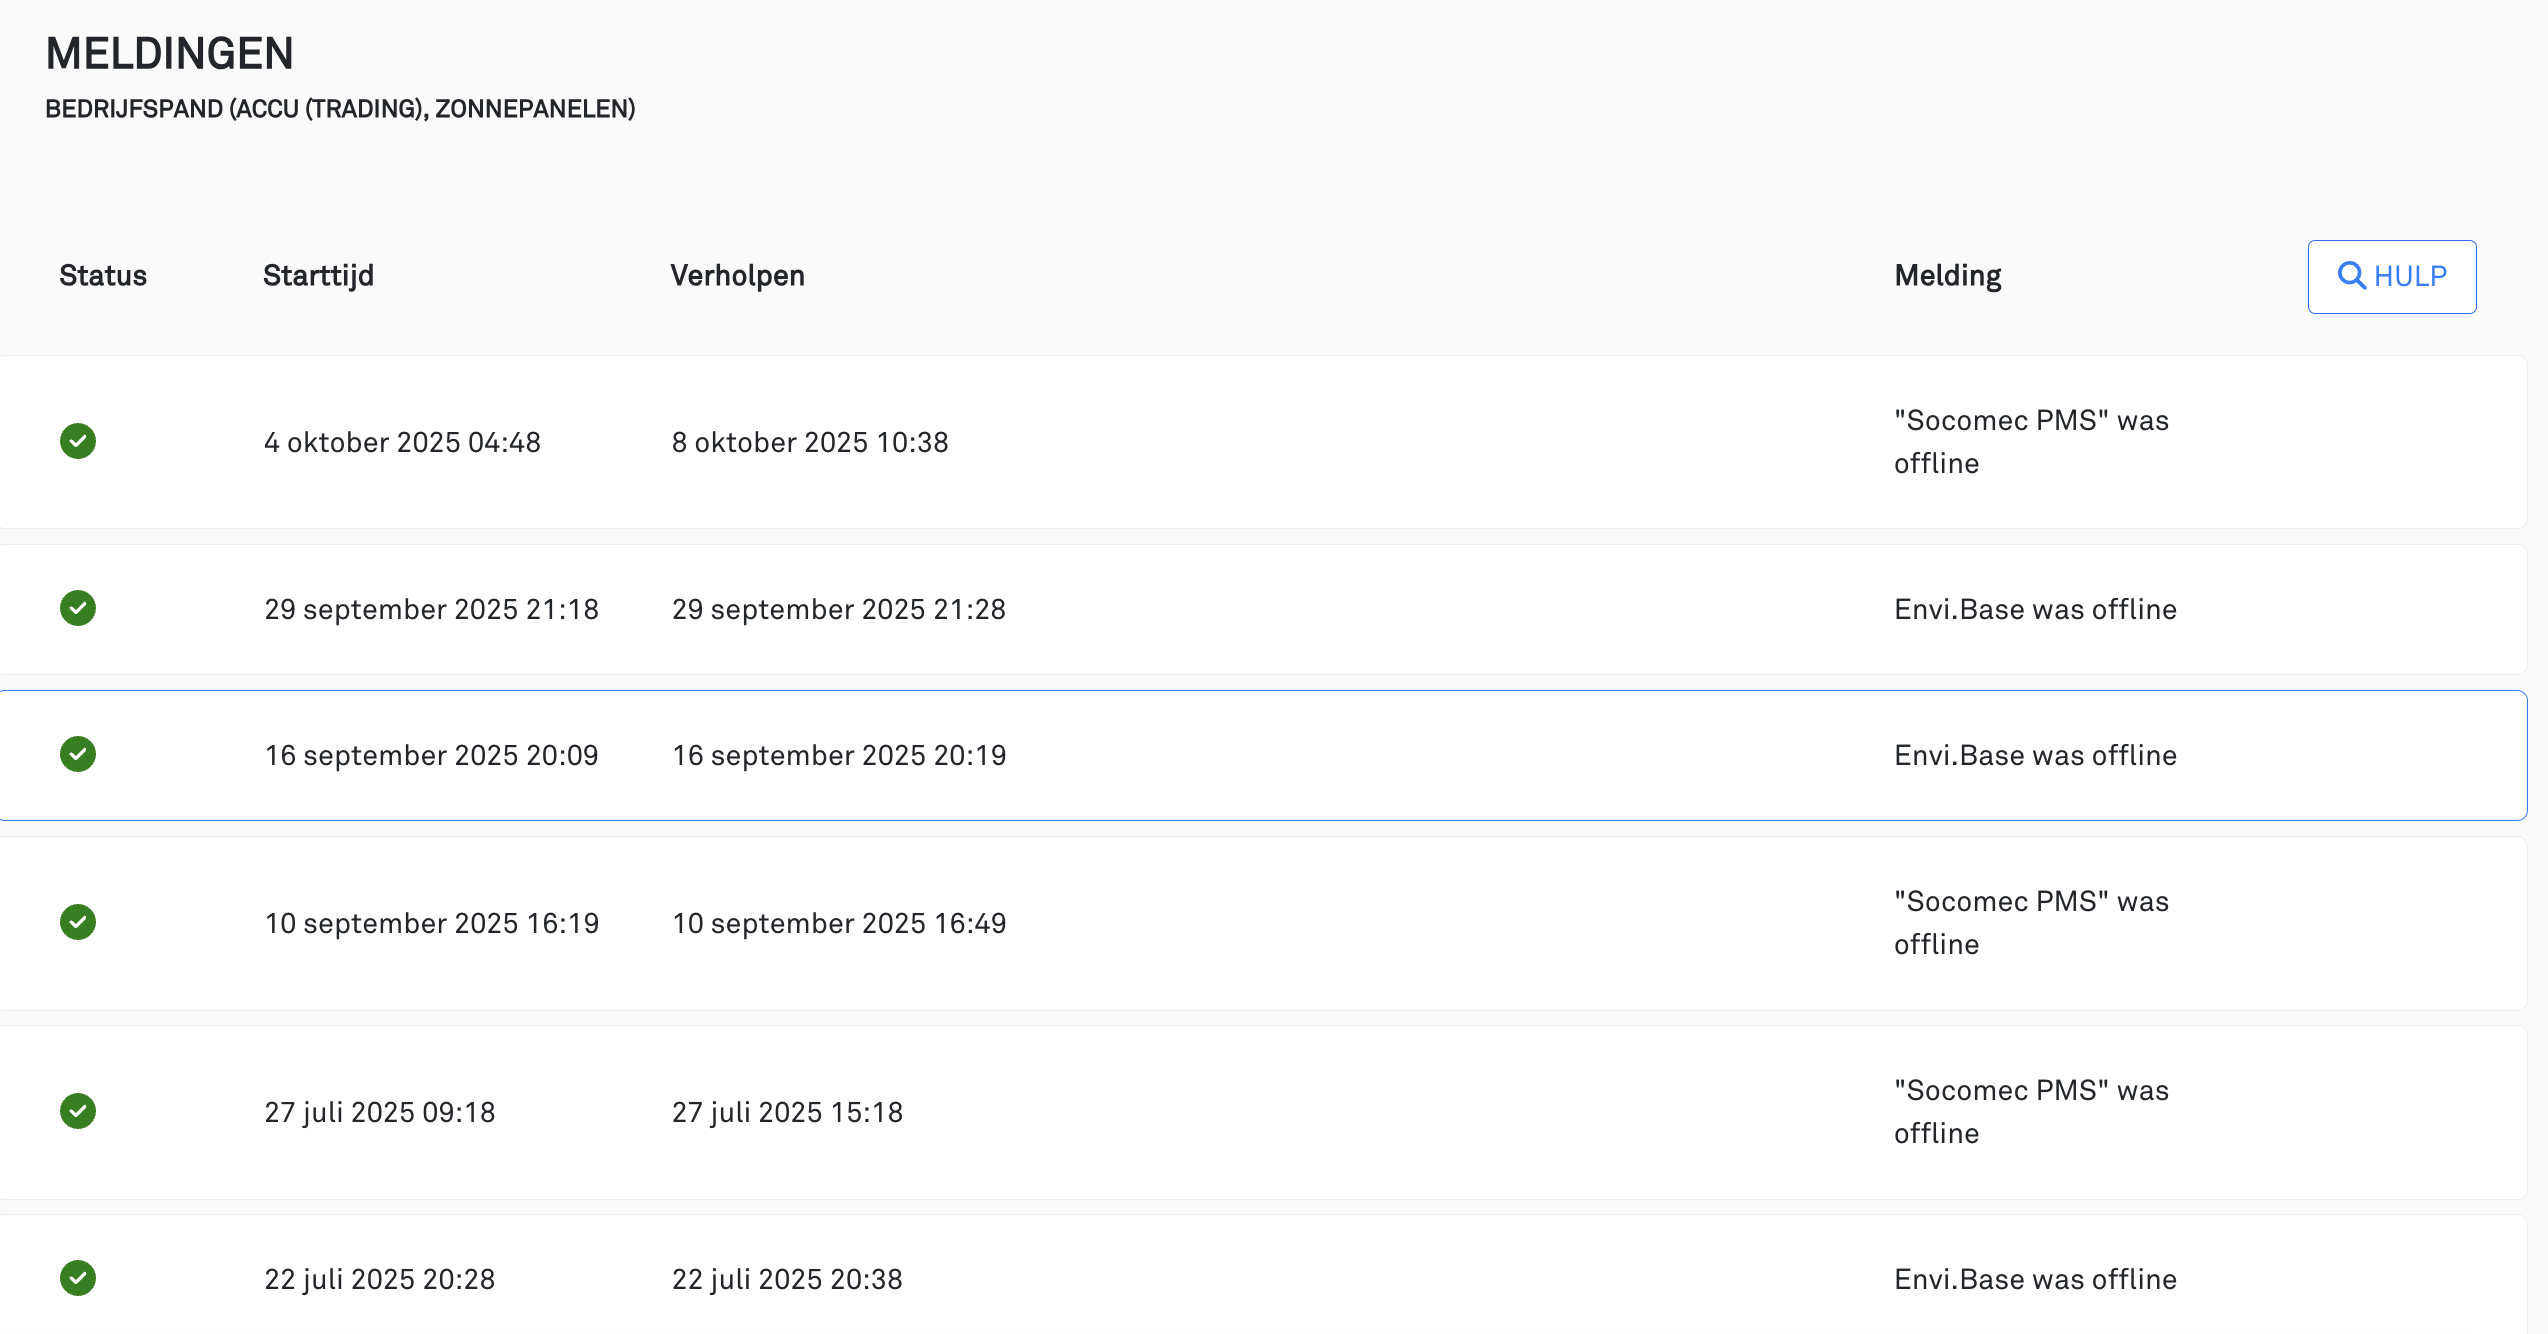This screenshot has height=1334, width=2548.
Task: Click green check icon for 16 september row
Action: pos(78,754)
